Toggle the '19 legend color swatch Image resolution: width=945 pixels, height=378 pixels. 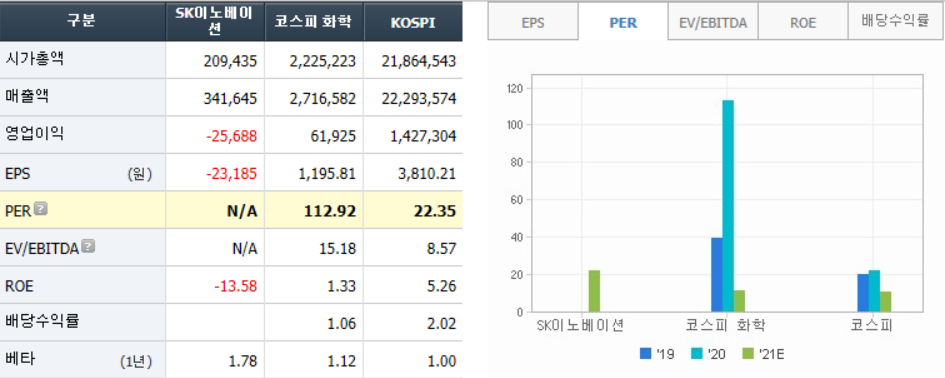[645, 354]
